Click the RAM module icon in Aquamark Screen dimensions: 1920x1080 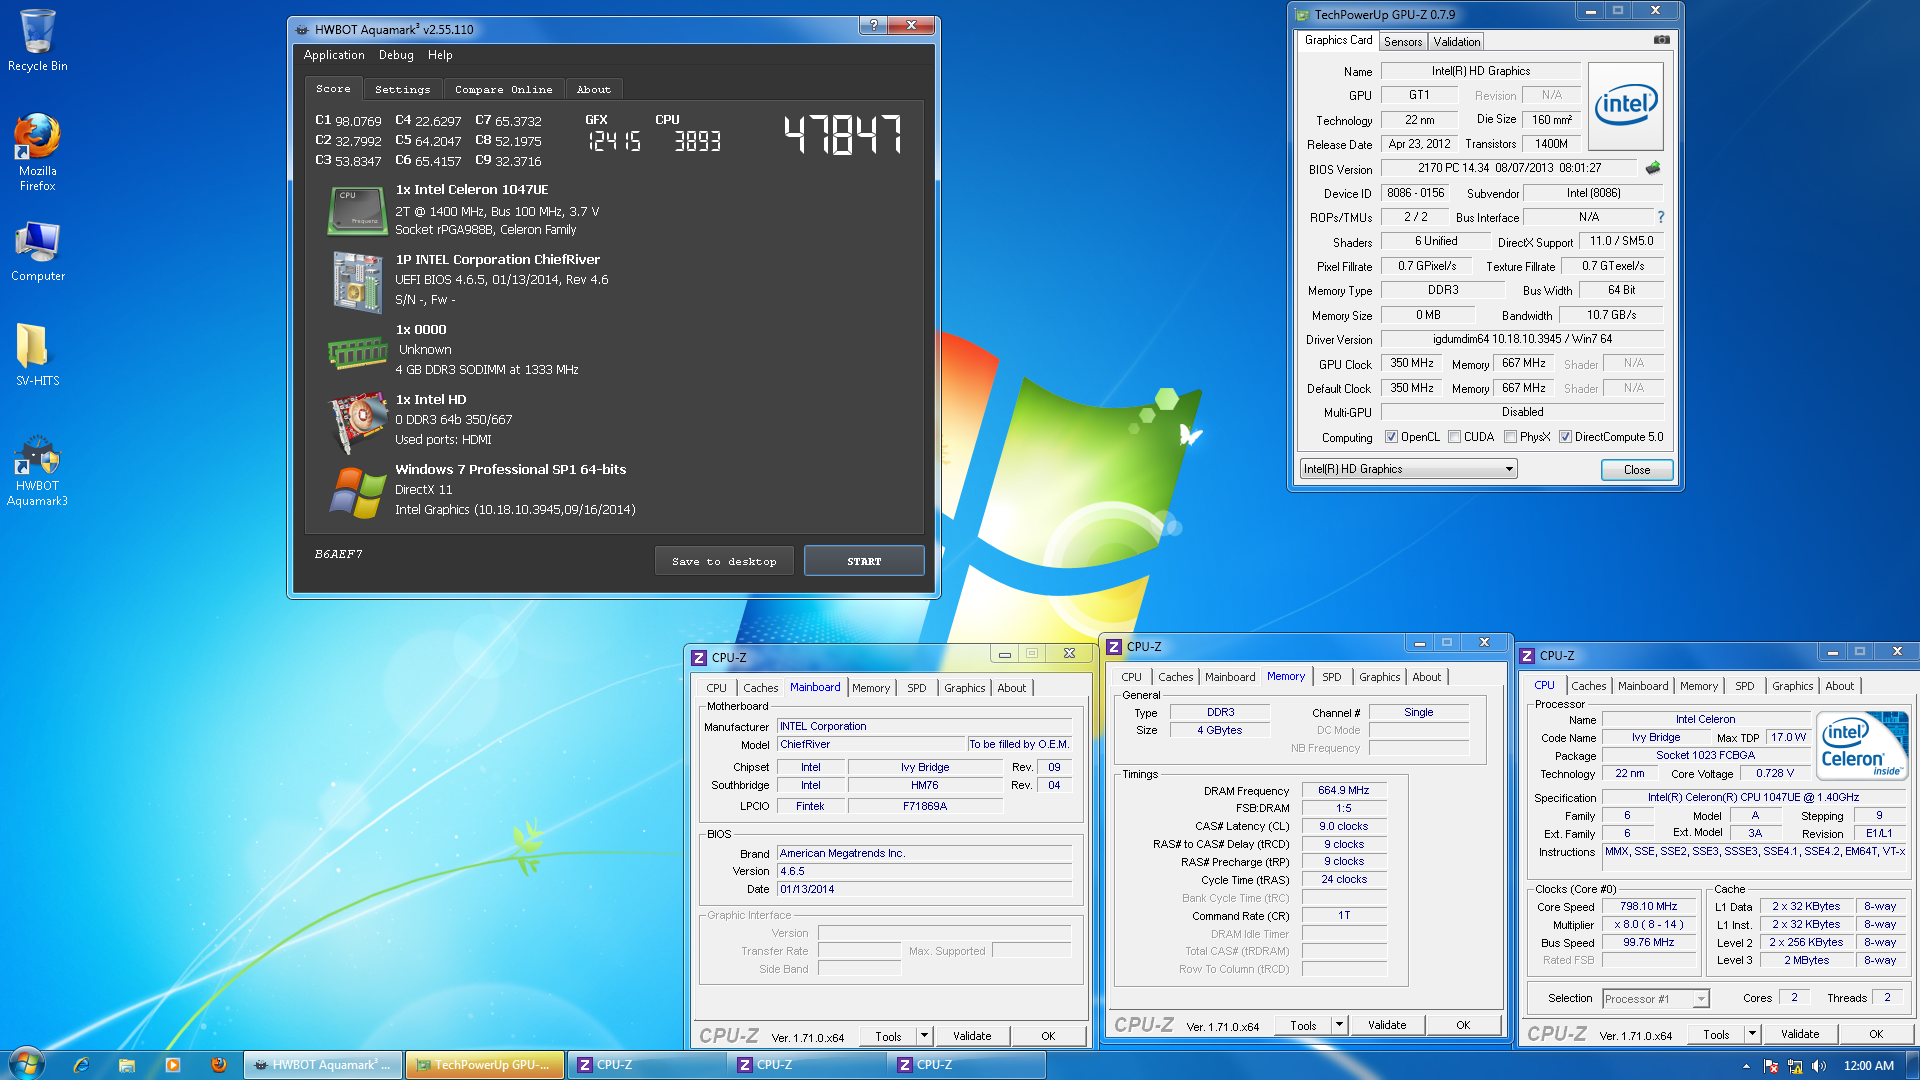coord(357,351)
